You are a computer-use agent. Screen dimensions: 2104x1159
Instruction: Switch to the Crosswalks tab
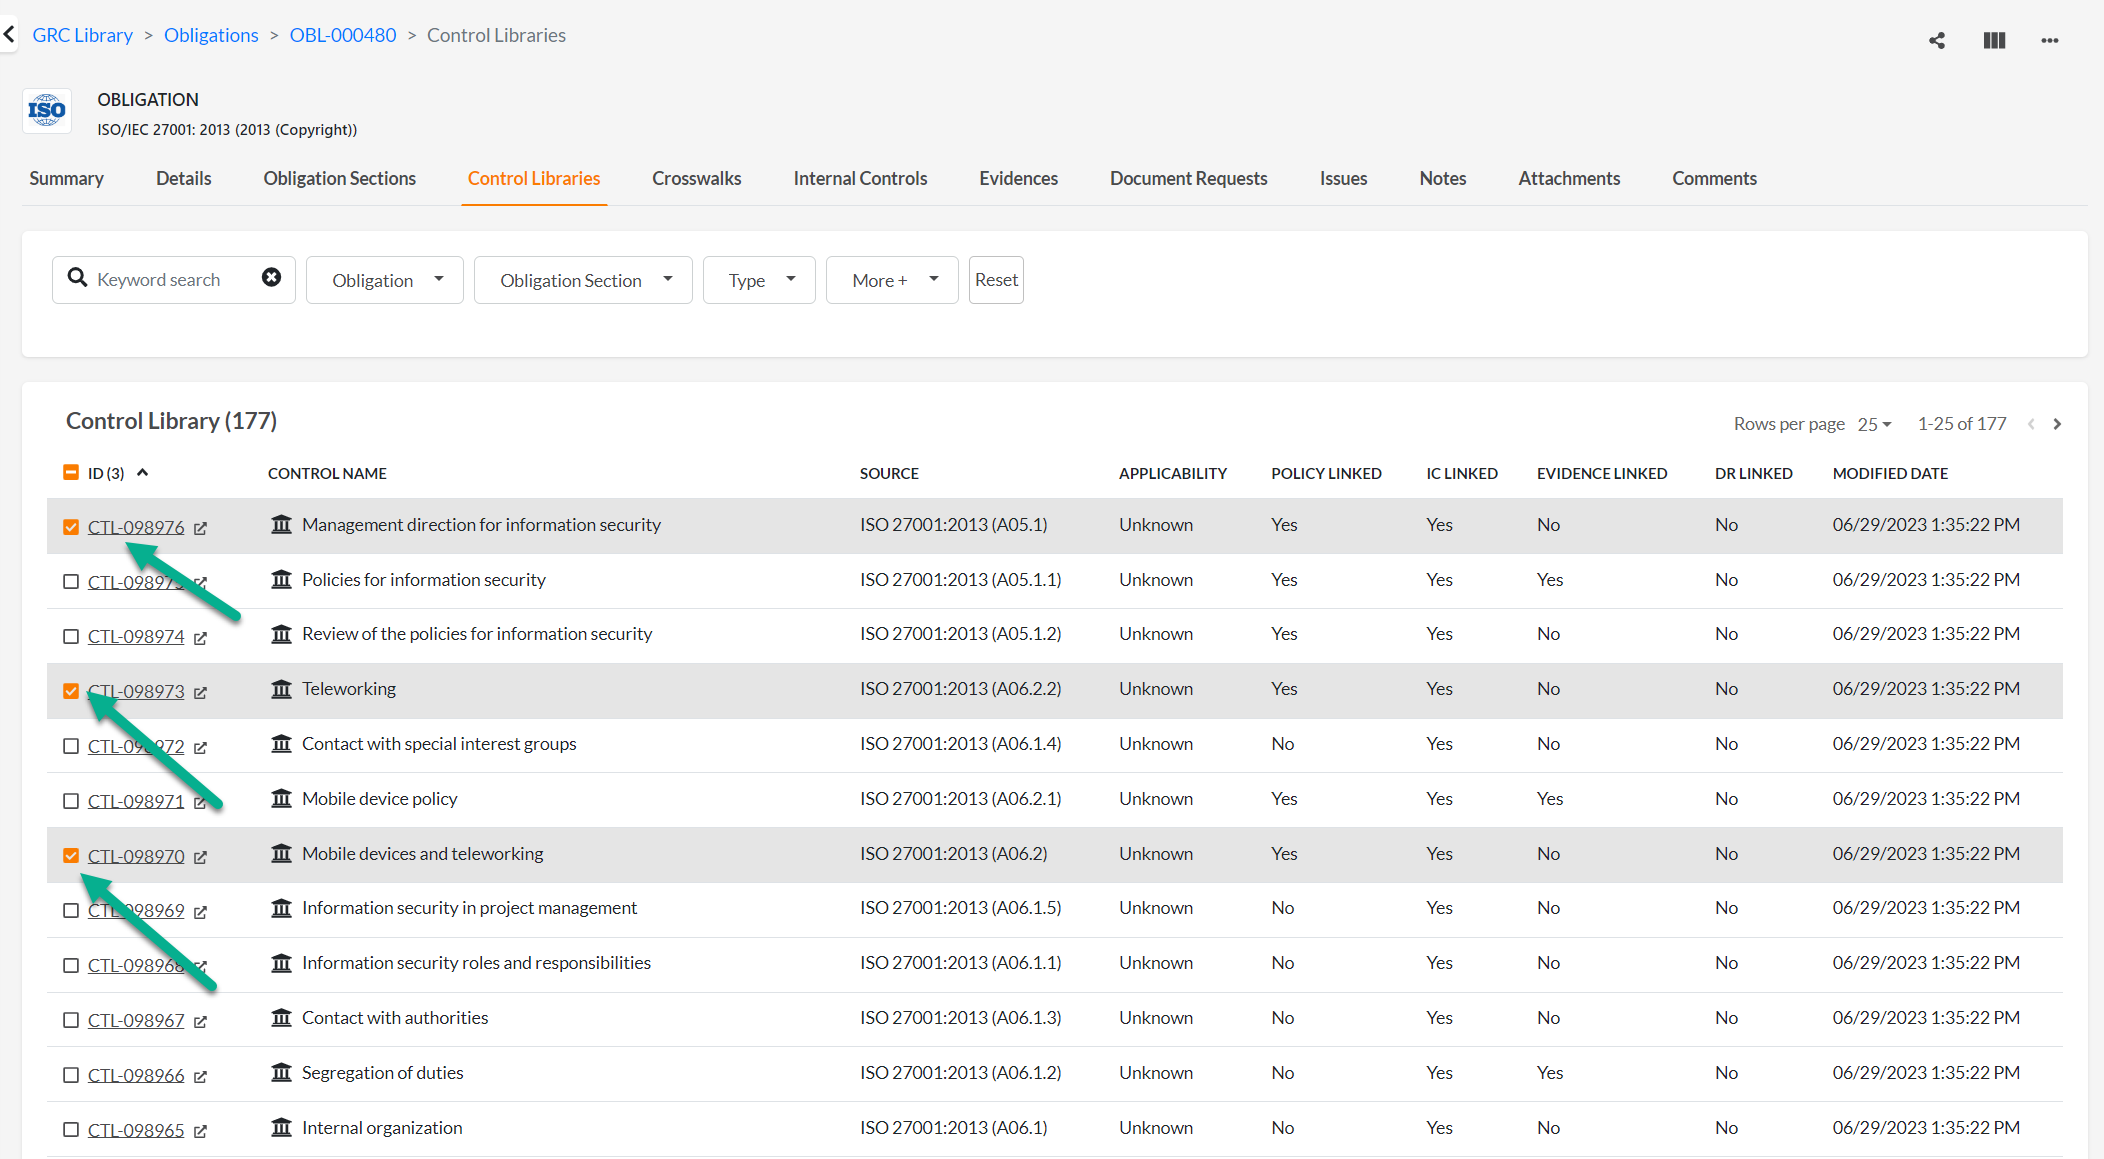coord(696,178)
